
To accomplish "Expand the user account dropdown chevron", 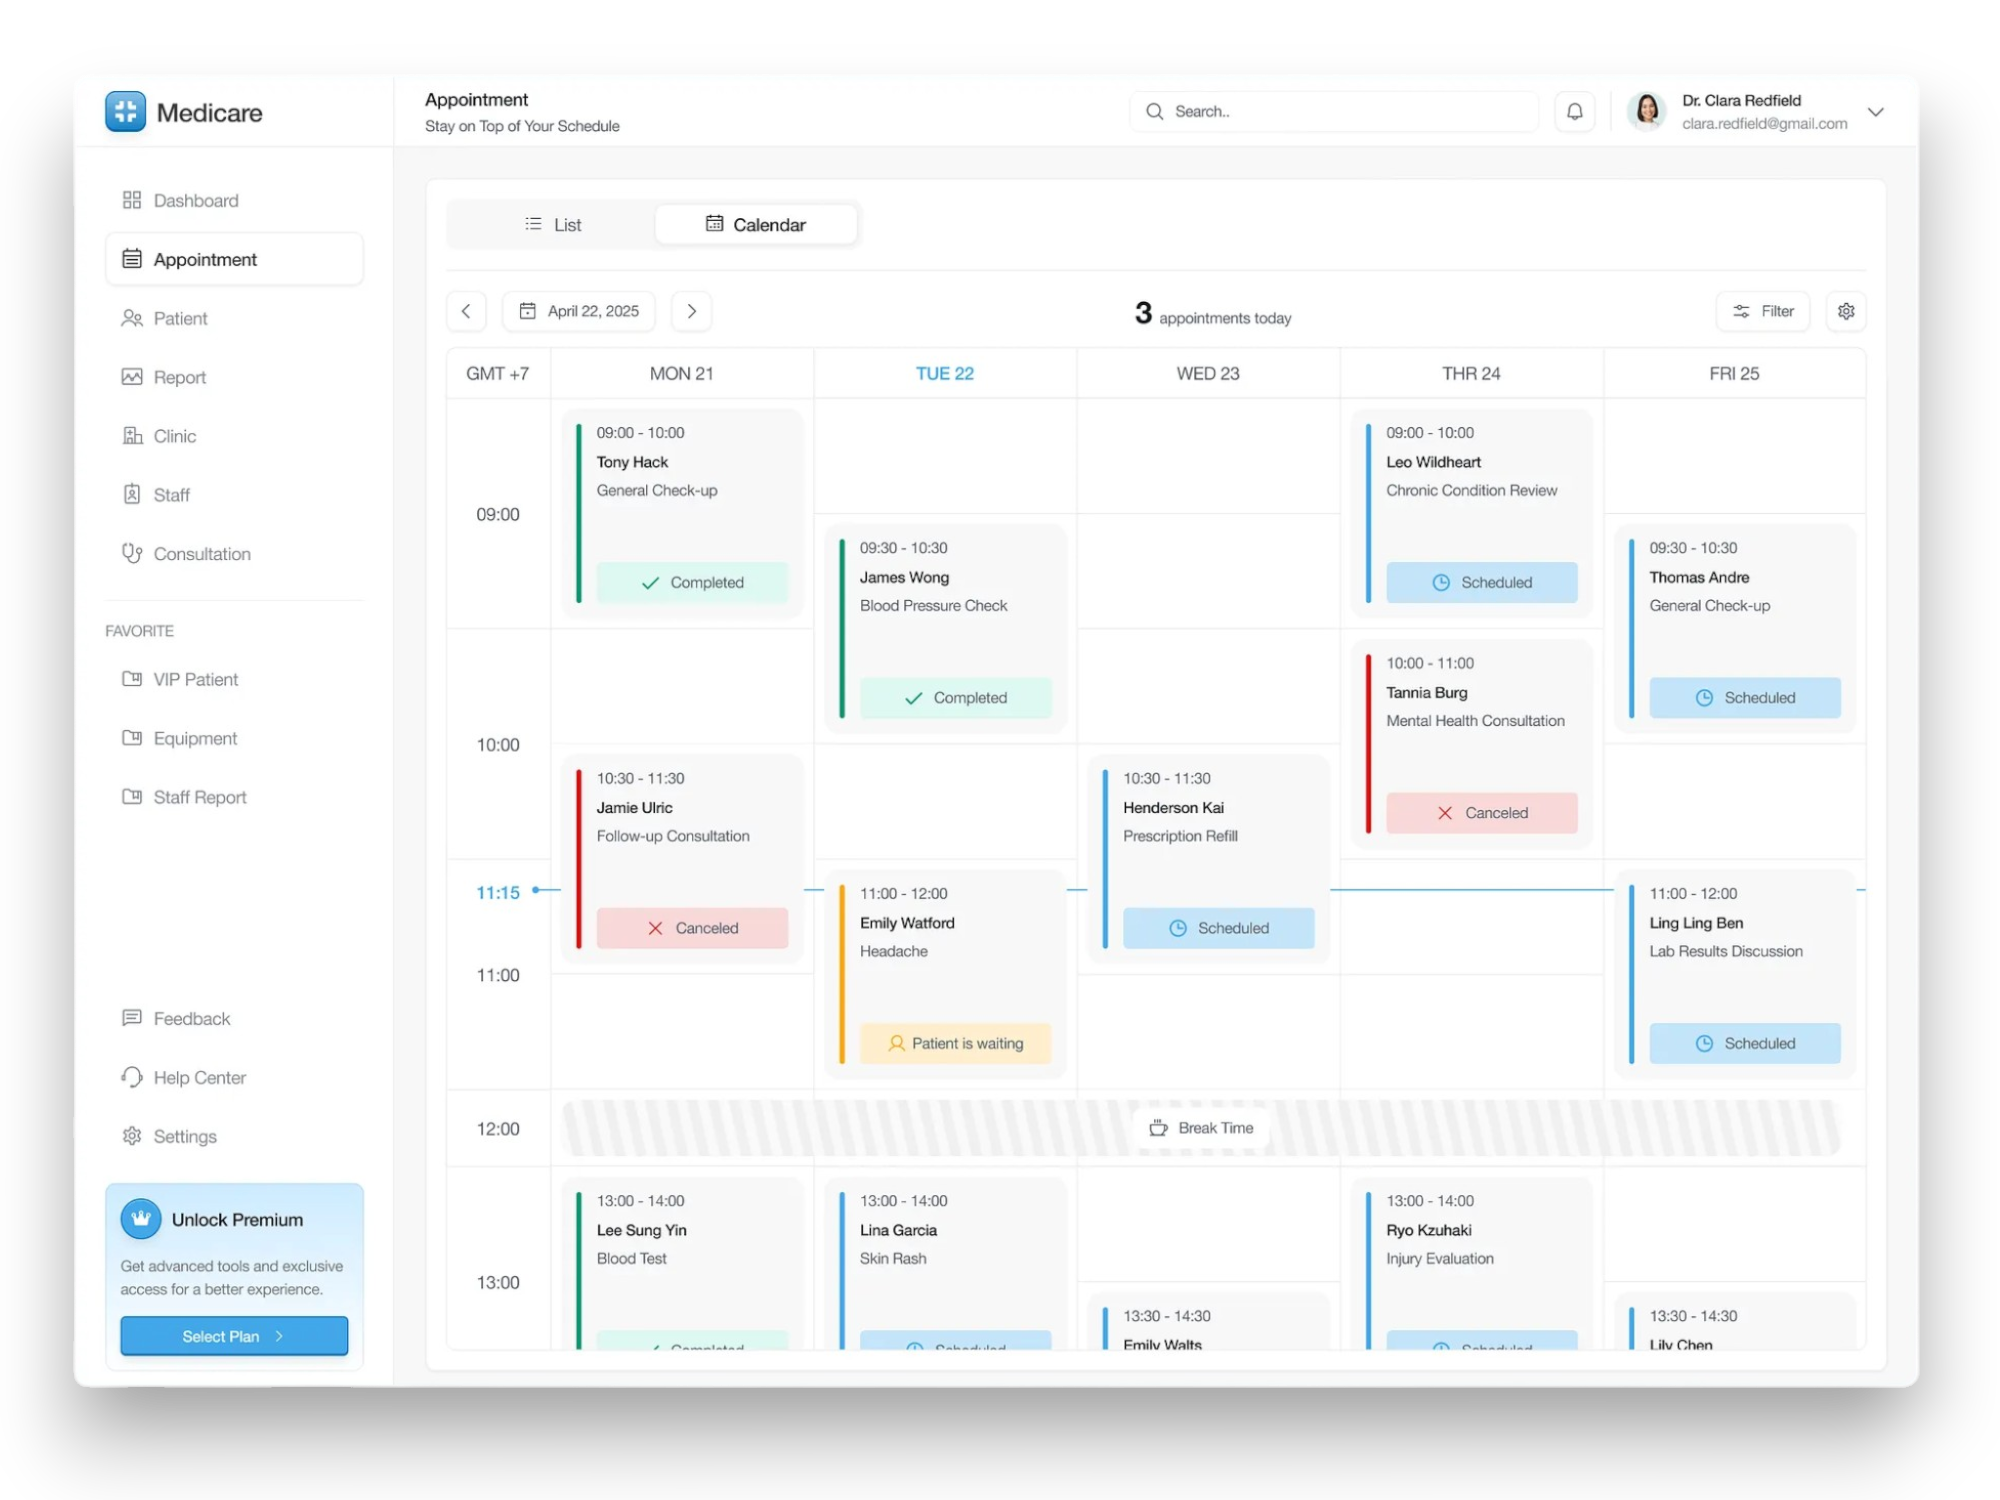I will tap(1875, 112).
